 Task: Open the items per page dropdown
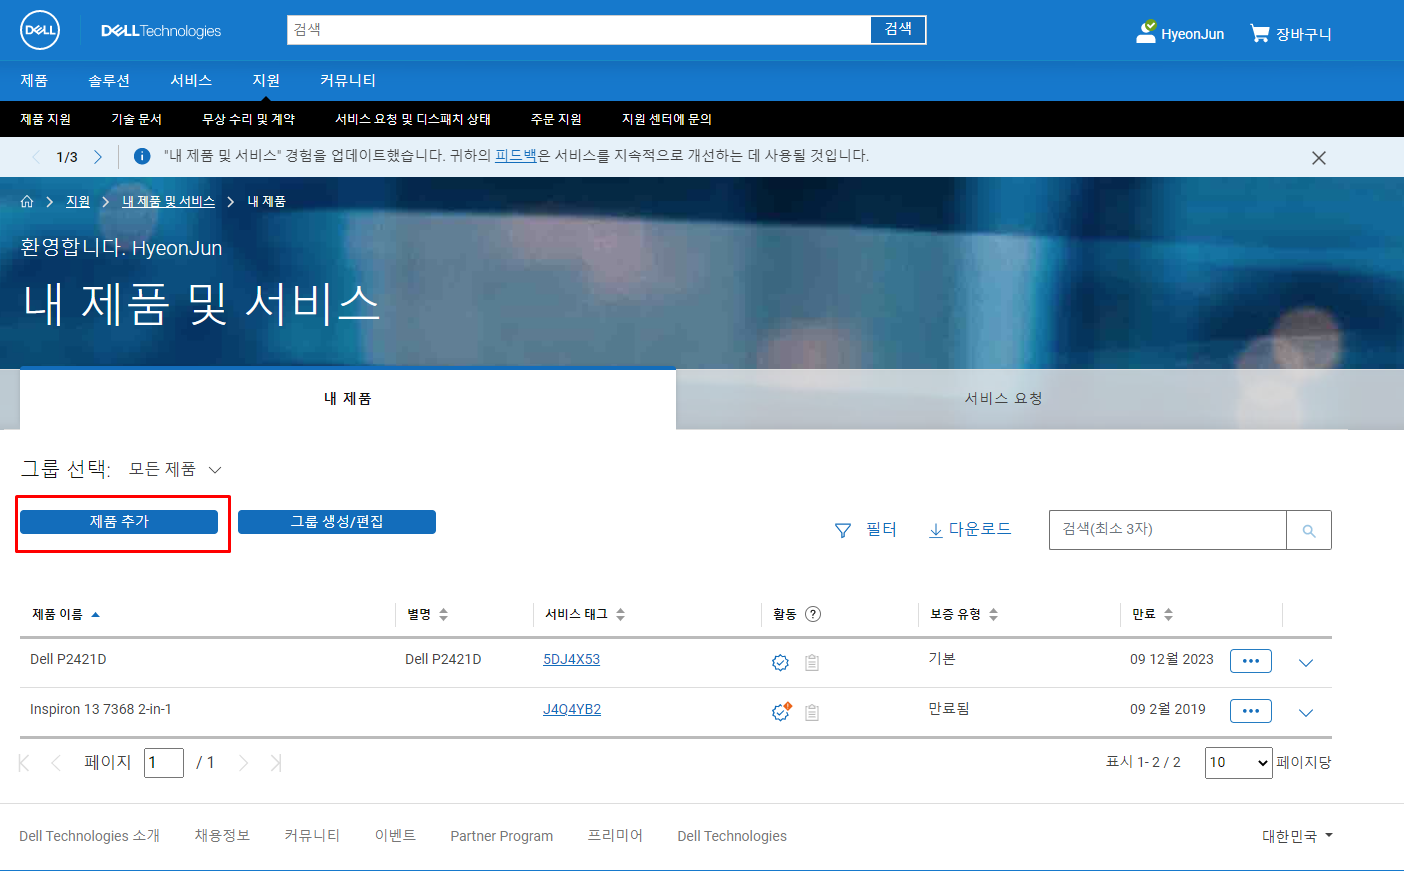click(1239, 762)
